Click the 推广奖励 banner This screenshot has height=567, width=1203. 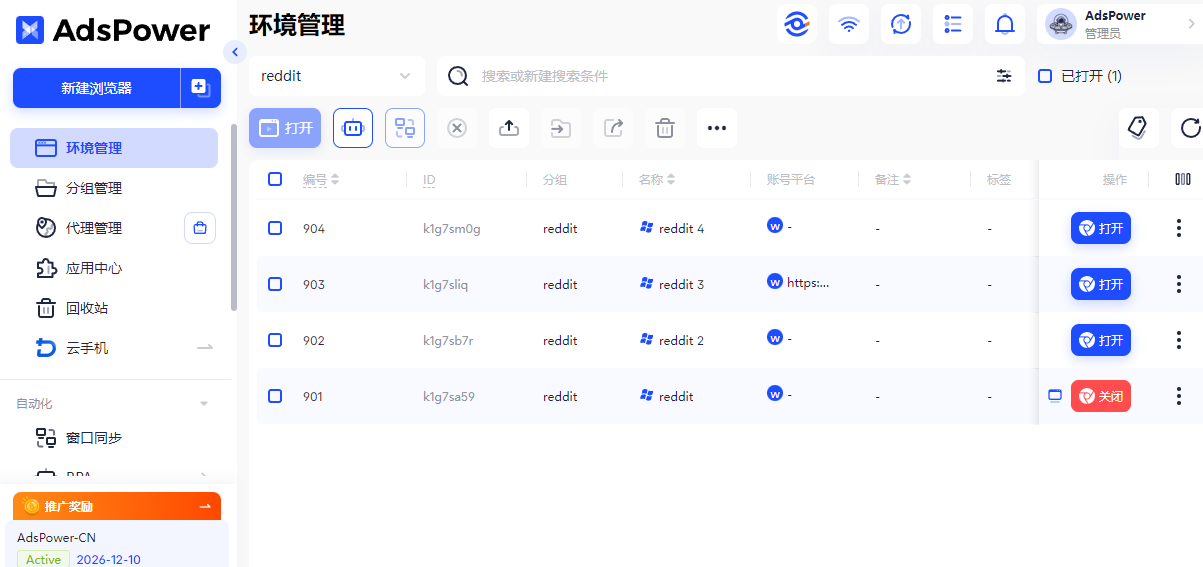[x=116, y=506]
